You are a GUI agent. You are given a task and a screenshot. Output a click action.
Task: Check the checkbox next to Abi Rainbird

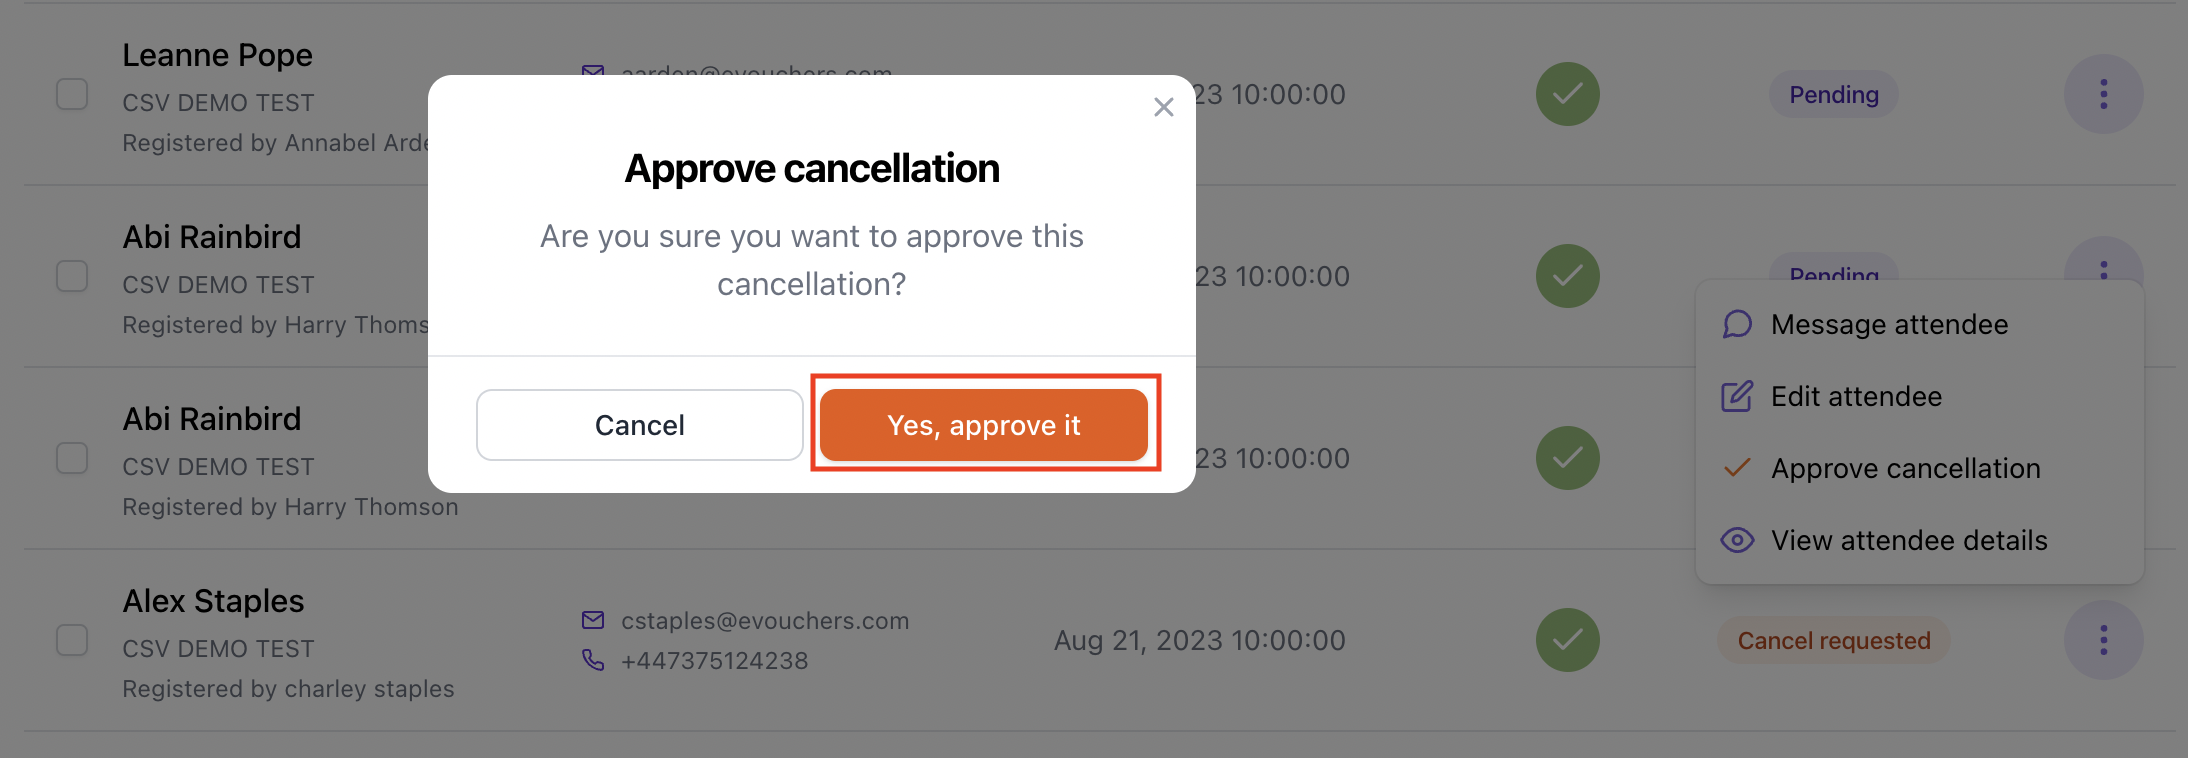coord(72,276)
